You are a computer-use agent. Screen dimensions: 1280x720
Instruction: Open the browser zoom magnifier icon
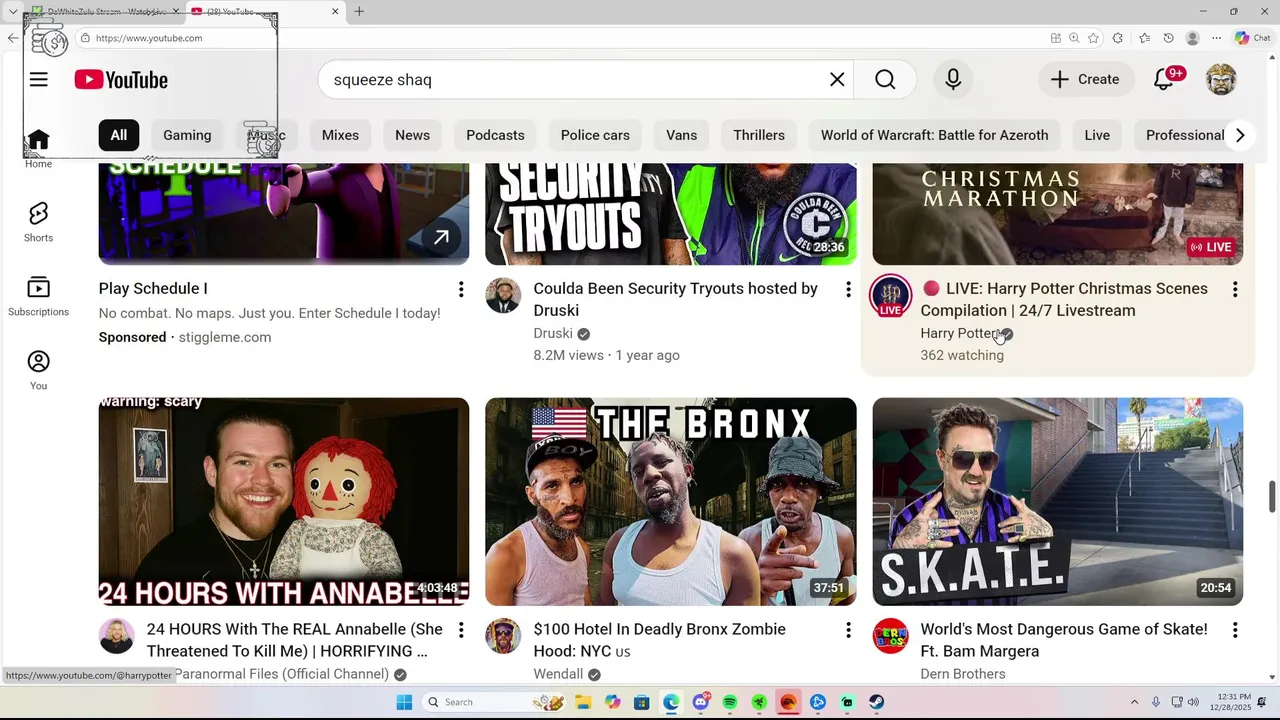tap(1074, 38)
